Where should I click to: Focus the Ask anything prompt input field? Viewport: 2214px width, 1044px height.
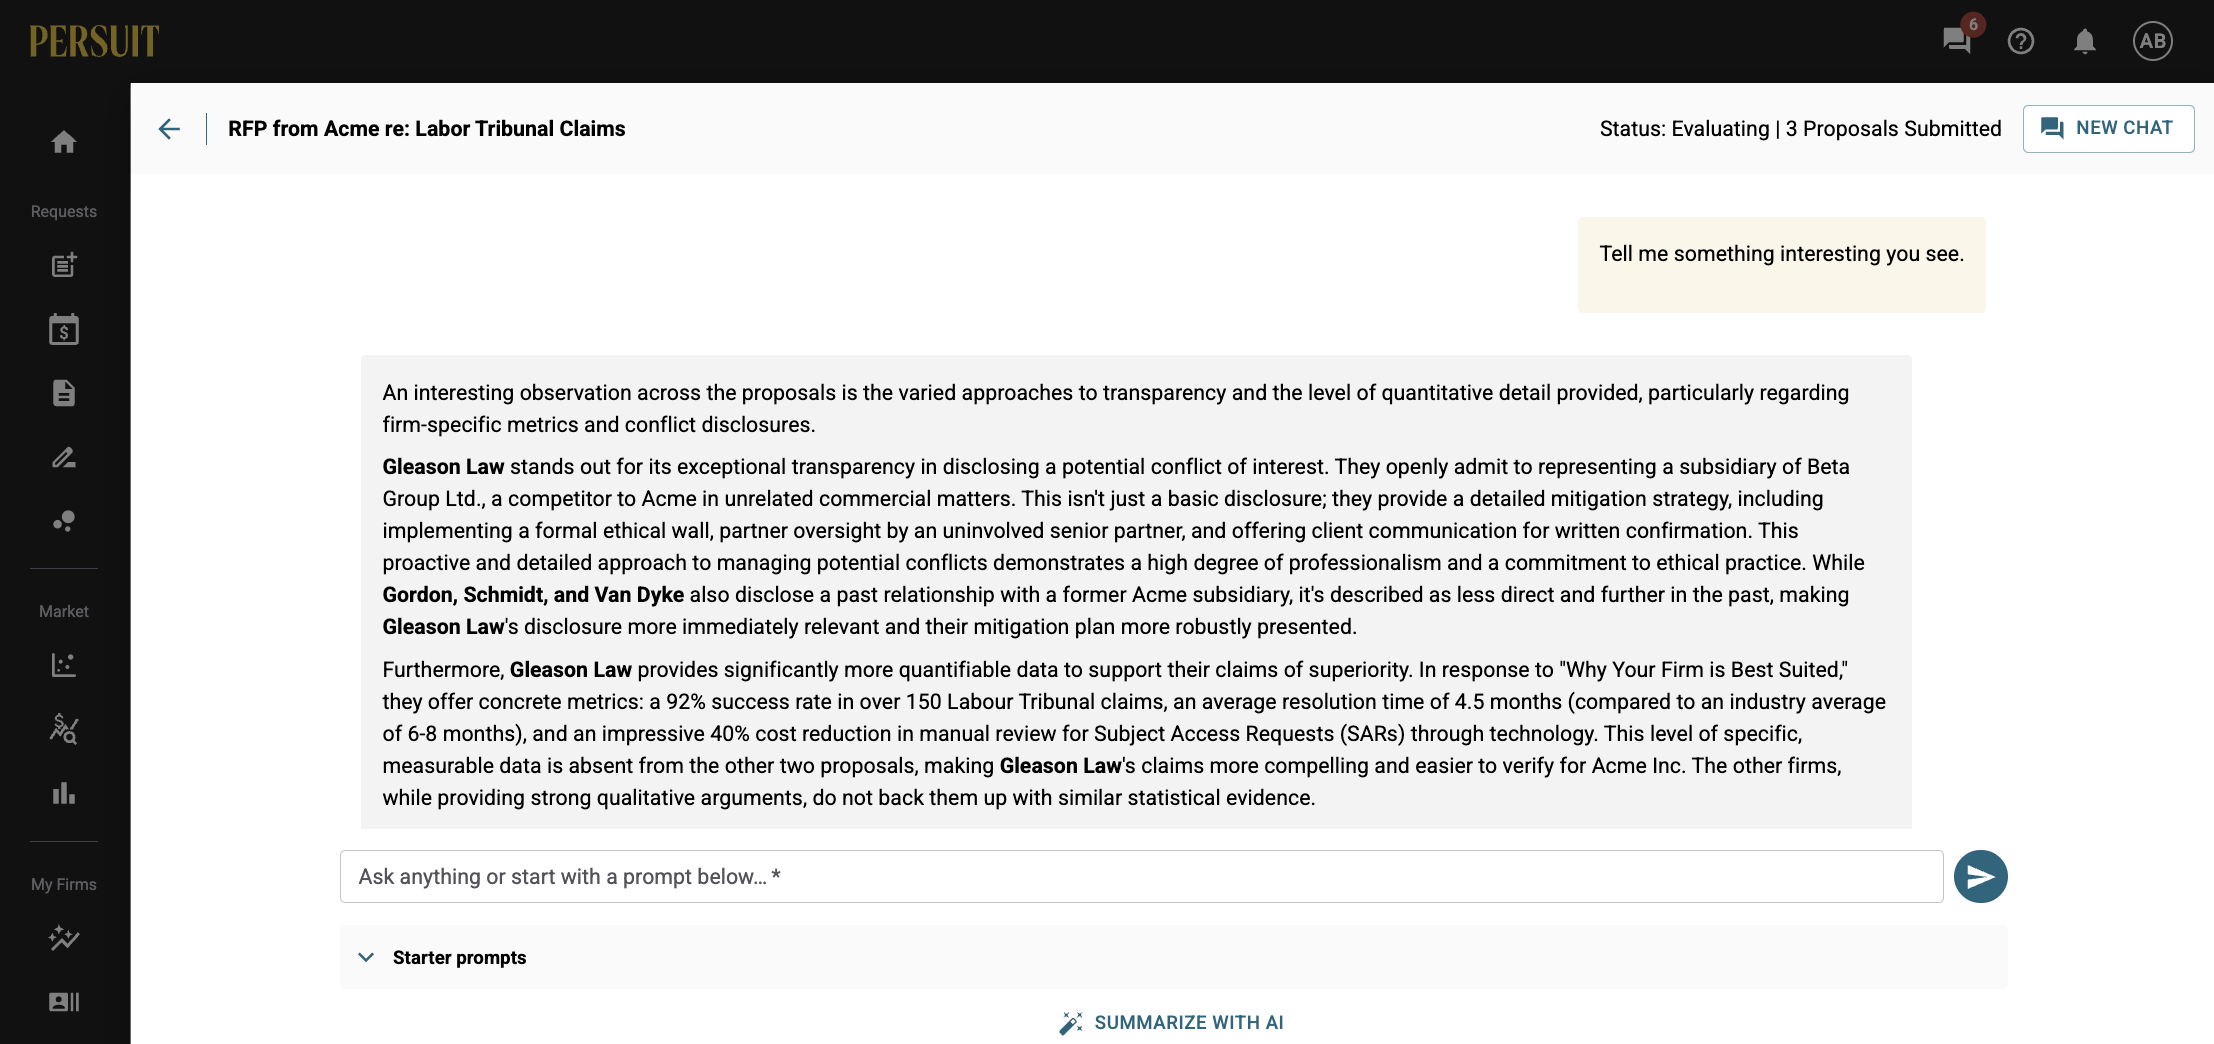click(x=1141, y=877)
